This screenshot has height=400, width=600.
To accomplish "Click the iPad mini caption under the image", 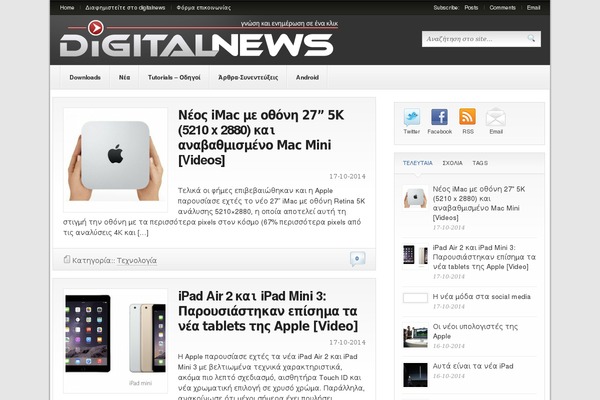I will coord(140,383).
